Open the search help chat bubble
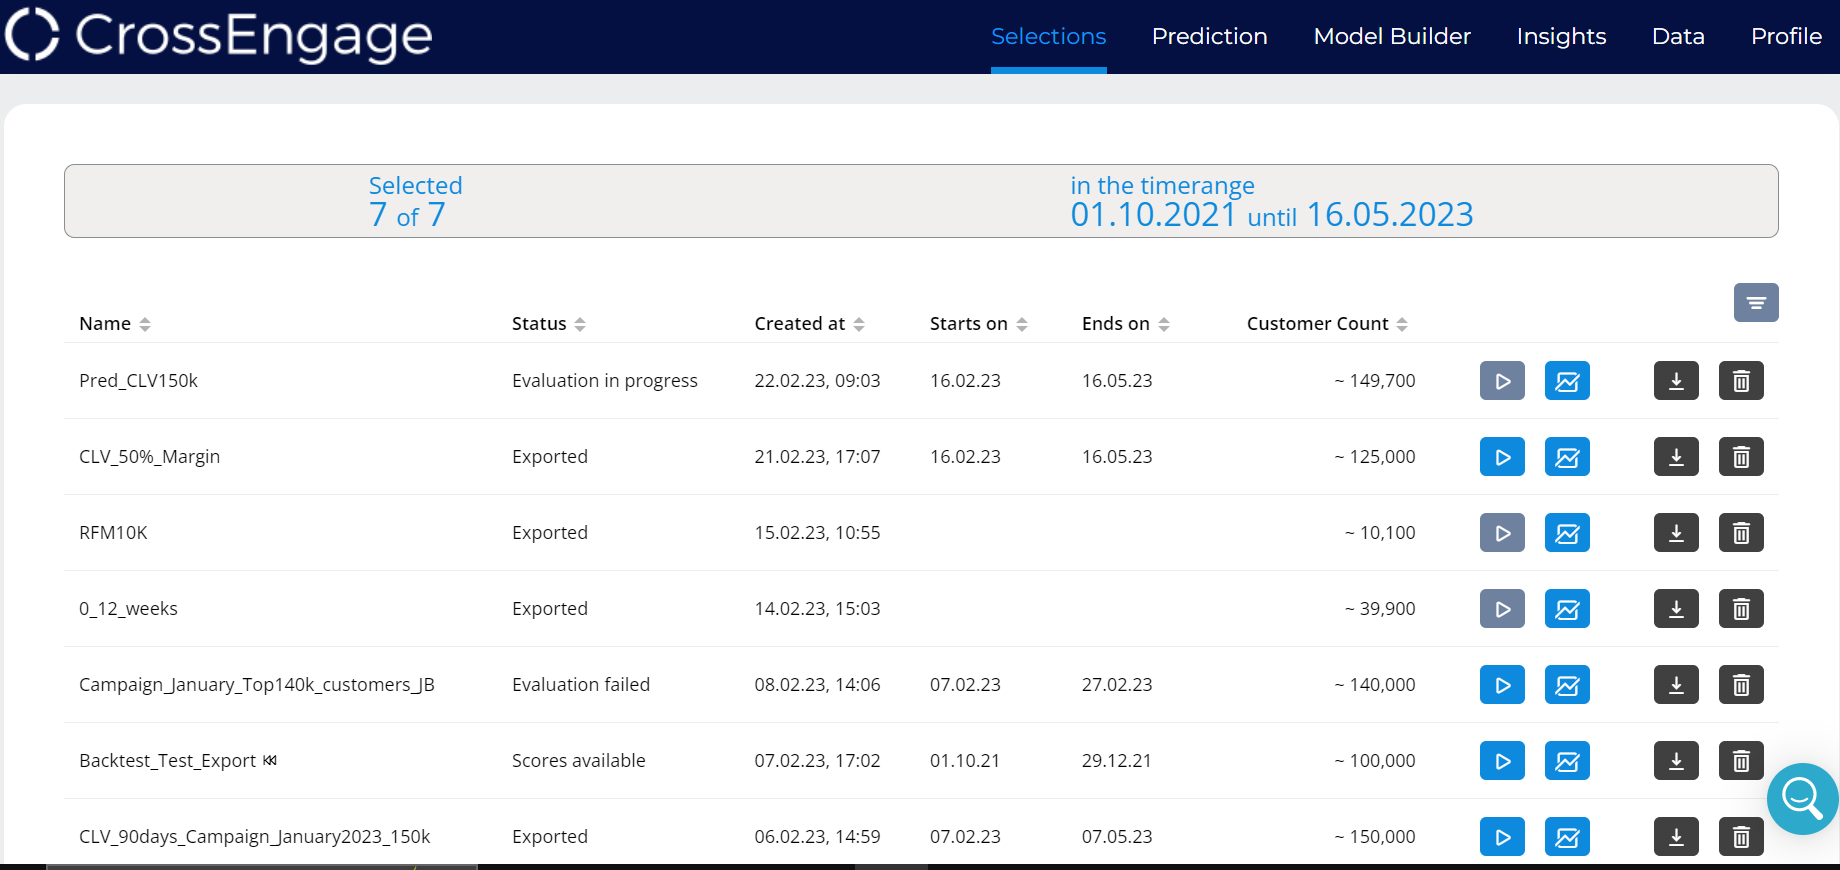This screenshot has height=870, width=1840. tap(1802, 798)
